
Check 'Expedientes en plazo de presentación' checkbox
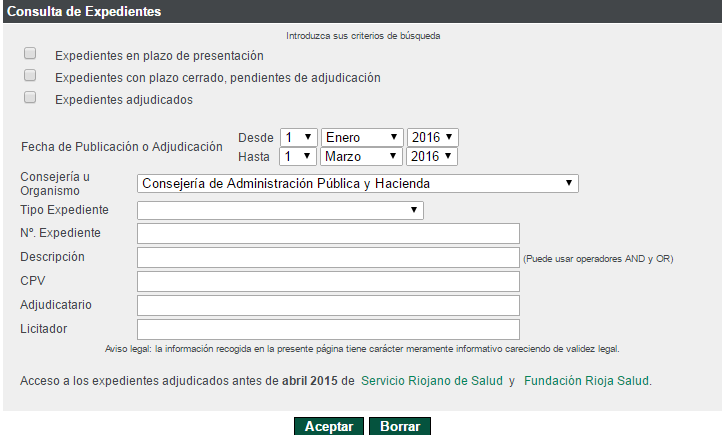(x=30, y=54)
